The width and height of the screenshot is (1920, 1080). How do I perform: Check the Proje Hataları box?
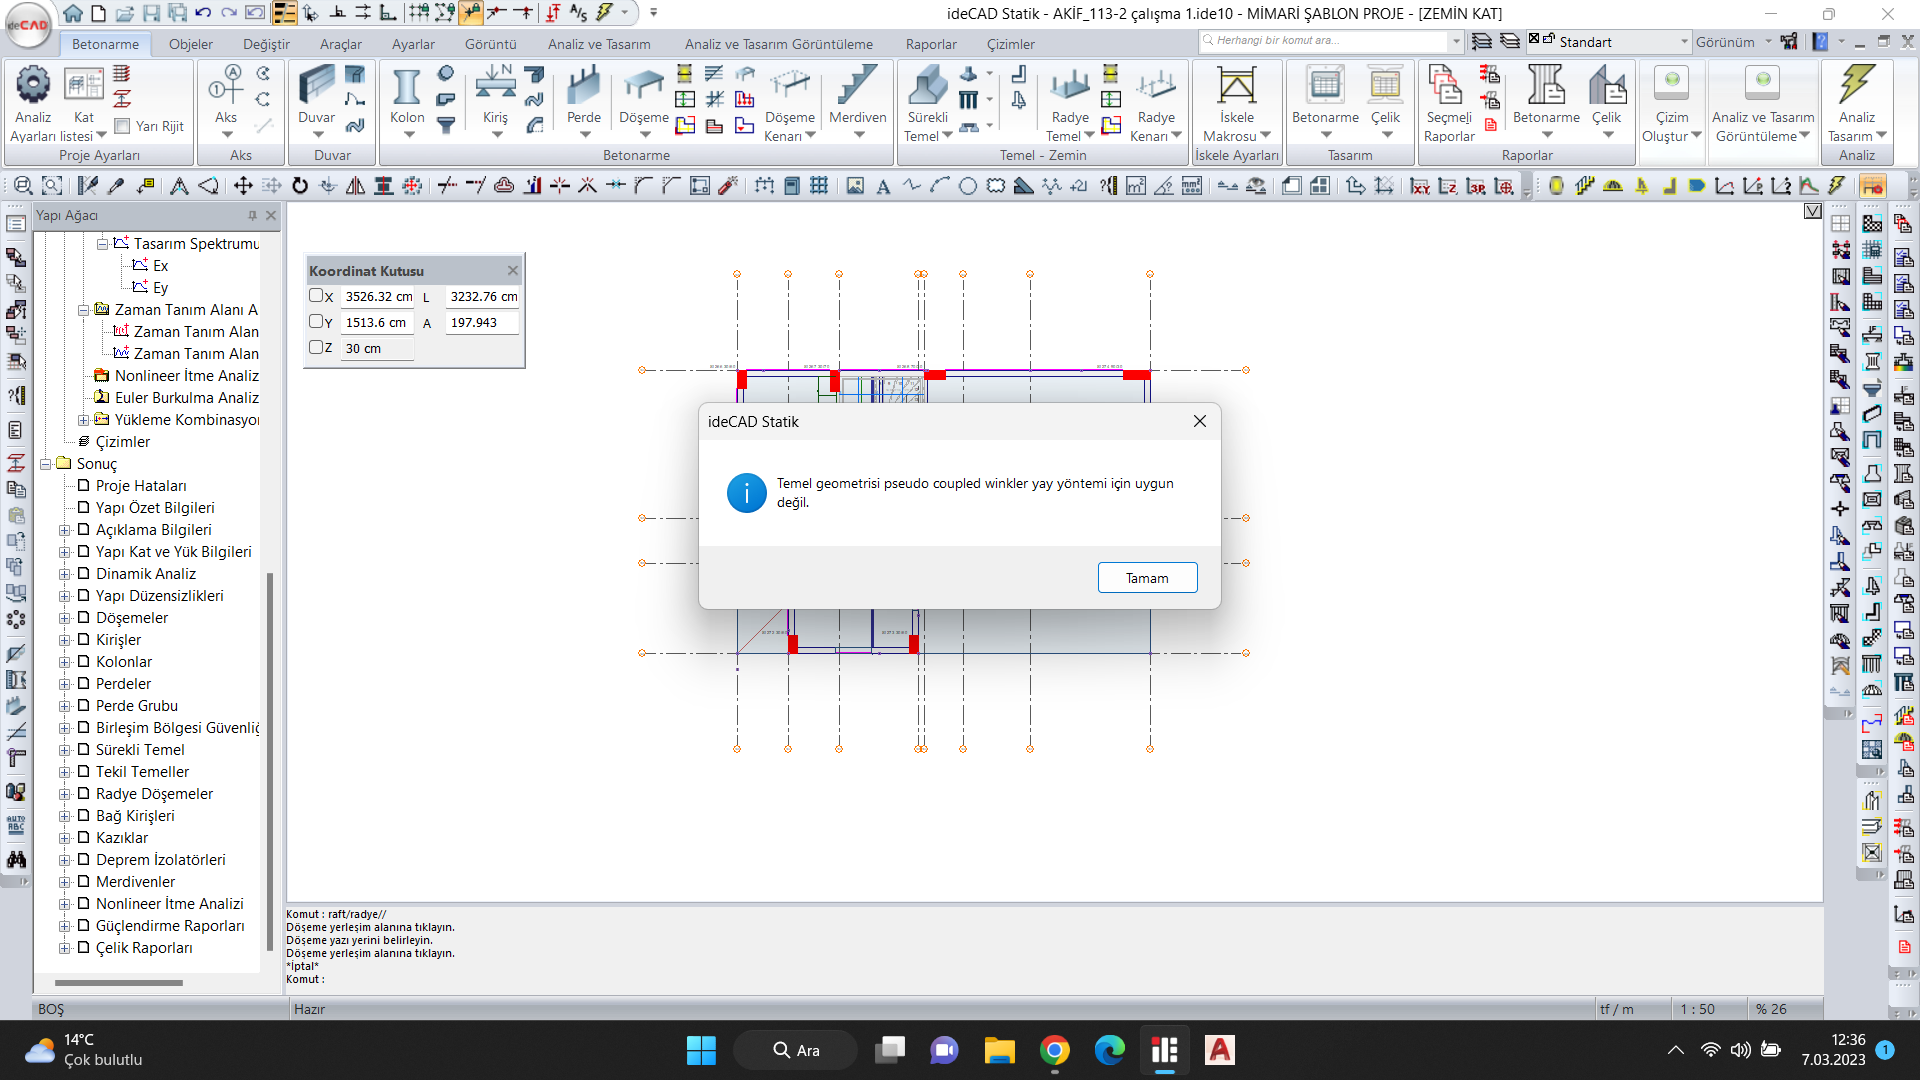[84, 485]
